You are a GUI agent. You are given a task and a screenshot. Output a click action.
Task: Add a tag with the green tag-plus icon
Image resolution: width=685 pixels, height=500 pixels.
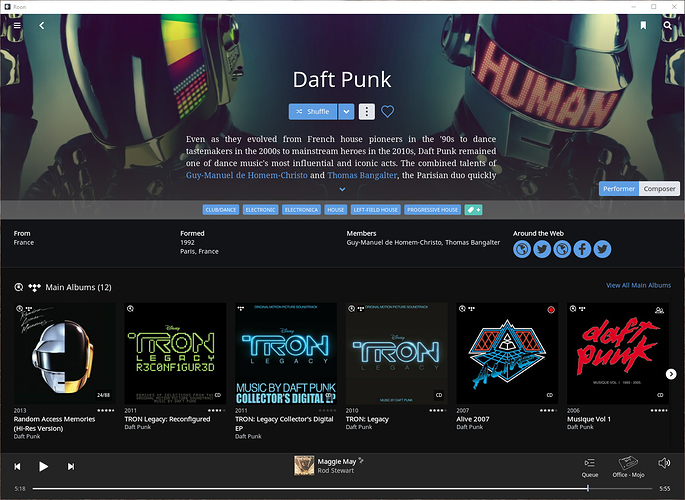(473, 210)
